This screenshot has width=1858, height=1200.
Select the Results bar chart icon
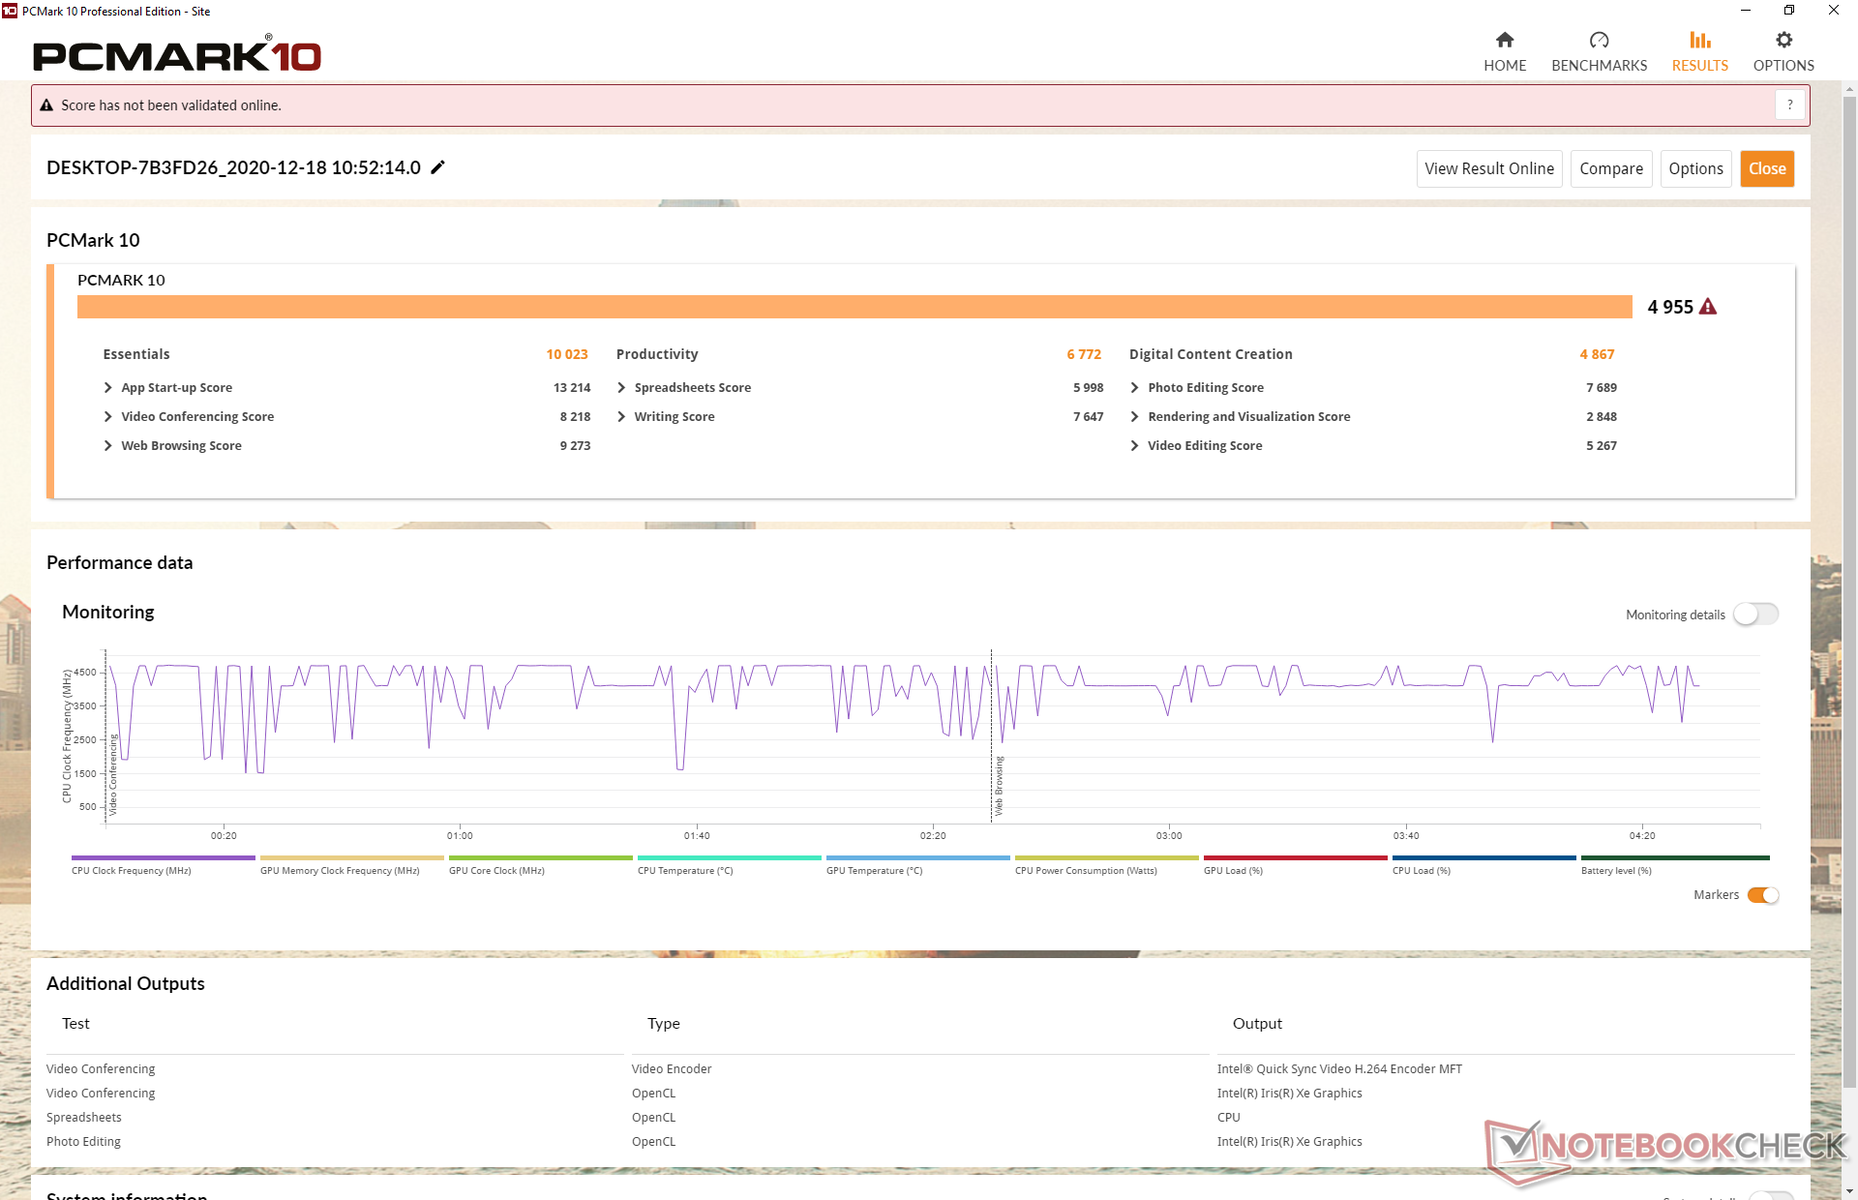[1700, 40]
